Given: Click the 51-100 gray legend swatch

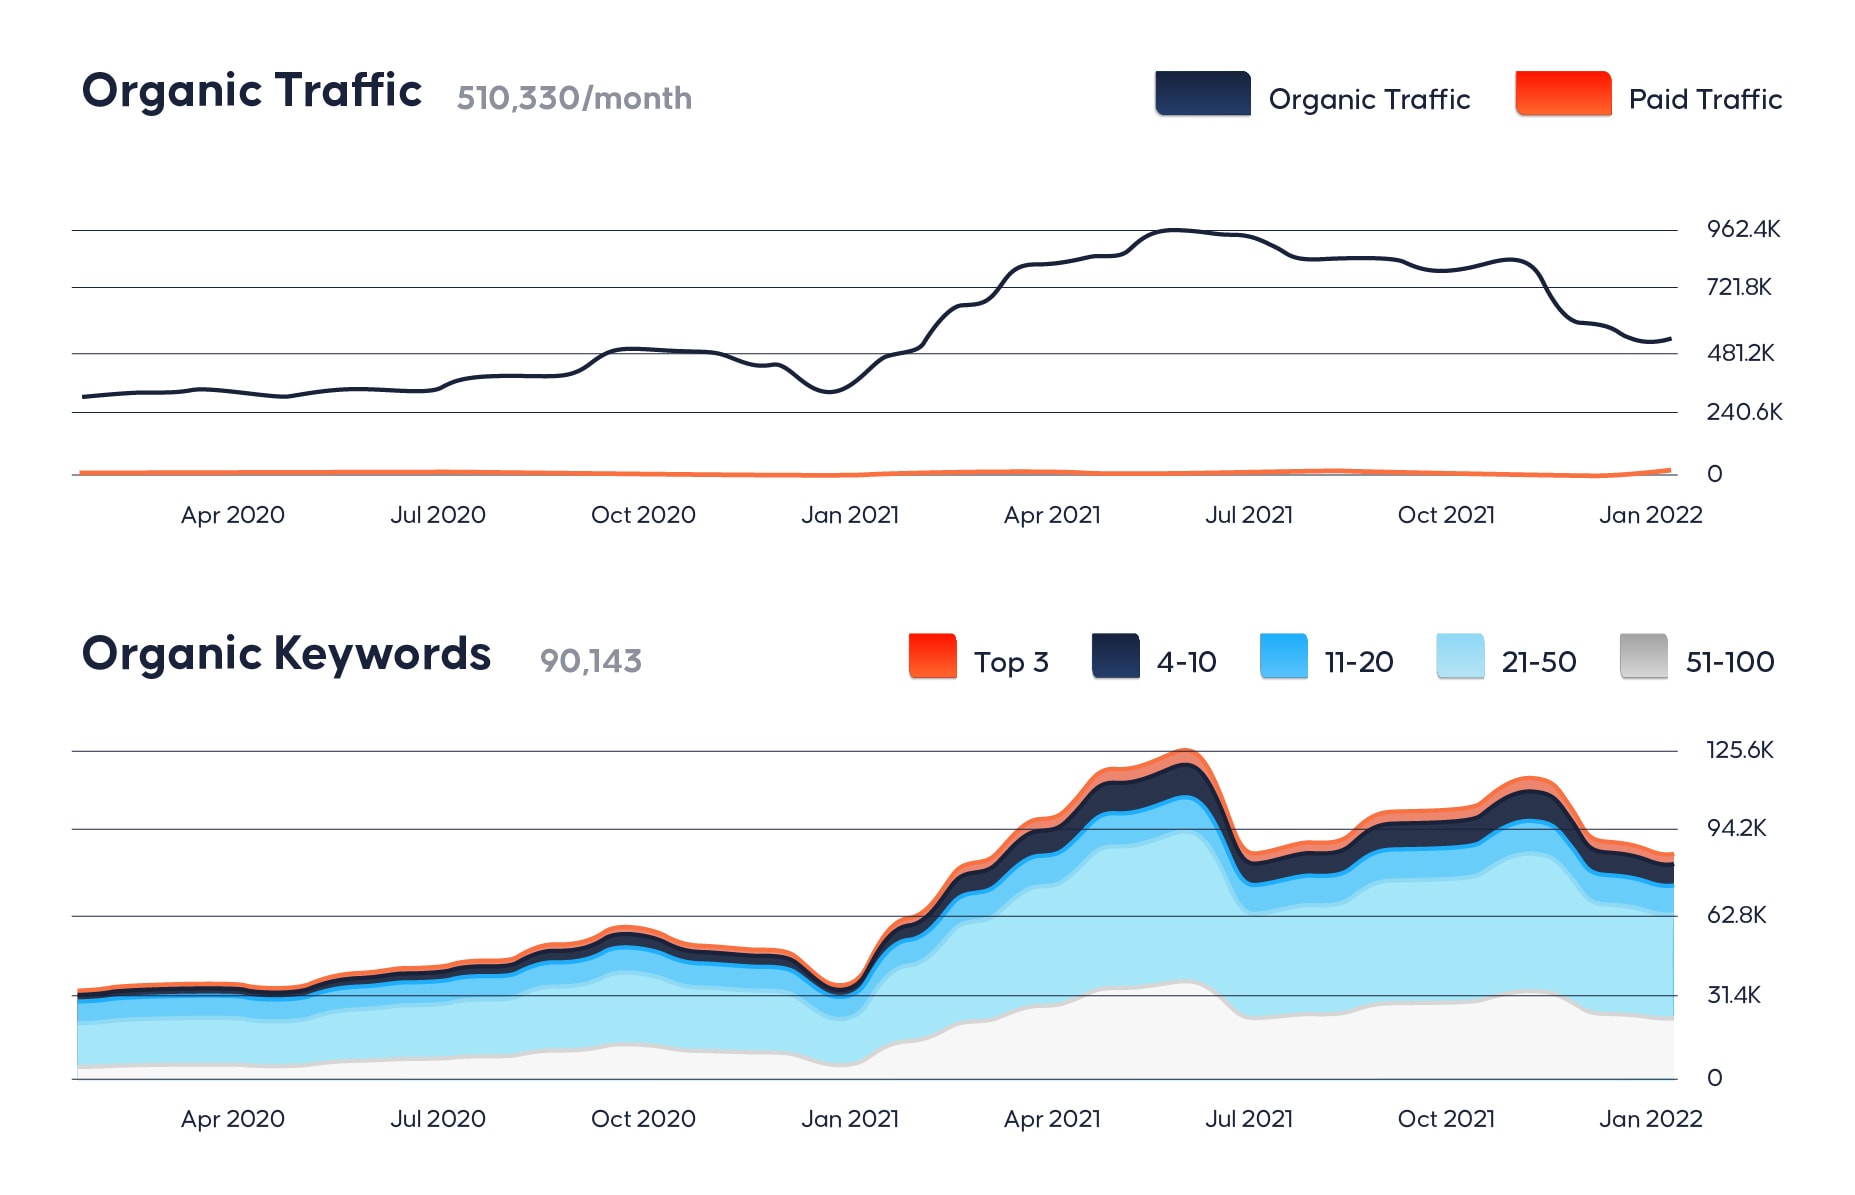Looking at the screenshot, I should tap(1644, 656).
